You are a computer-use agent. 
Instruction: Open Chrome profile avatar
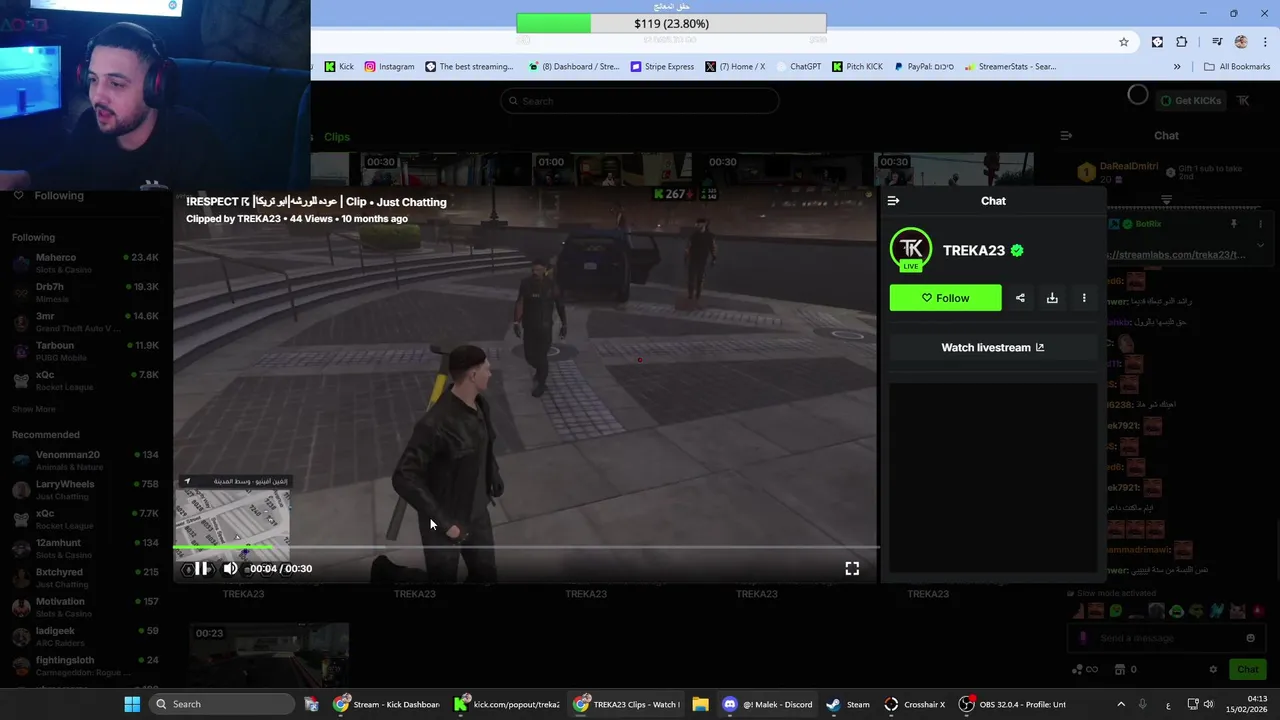pyautogui.click(x=1241, y=42)
